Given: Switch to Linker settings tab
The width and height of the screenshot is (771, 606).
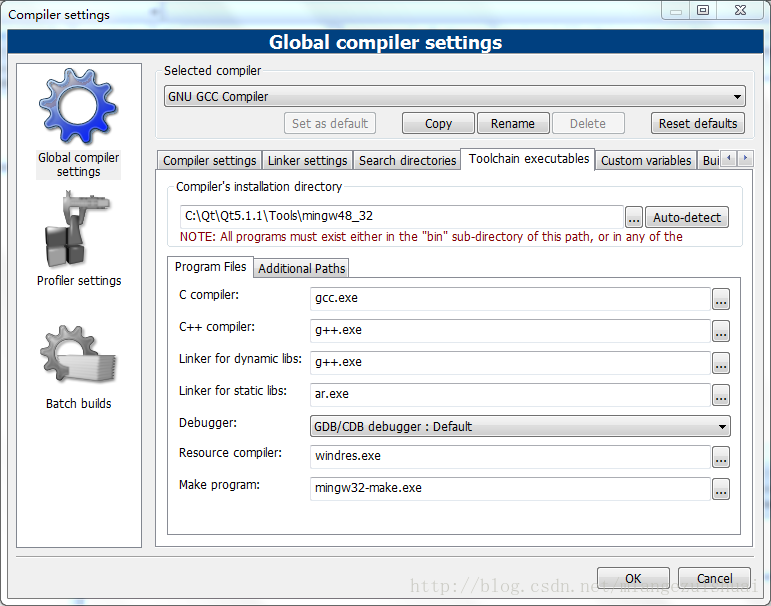Looking at the screenshot, I should [x=307, y=161].
